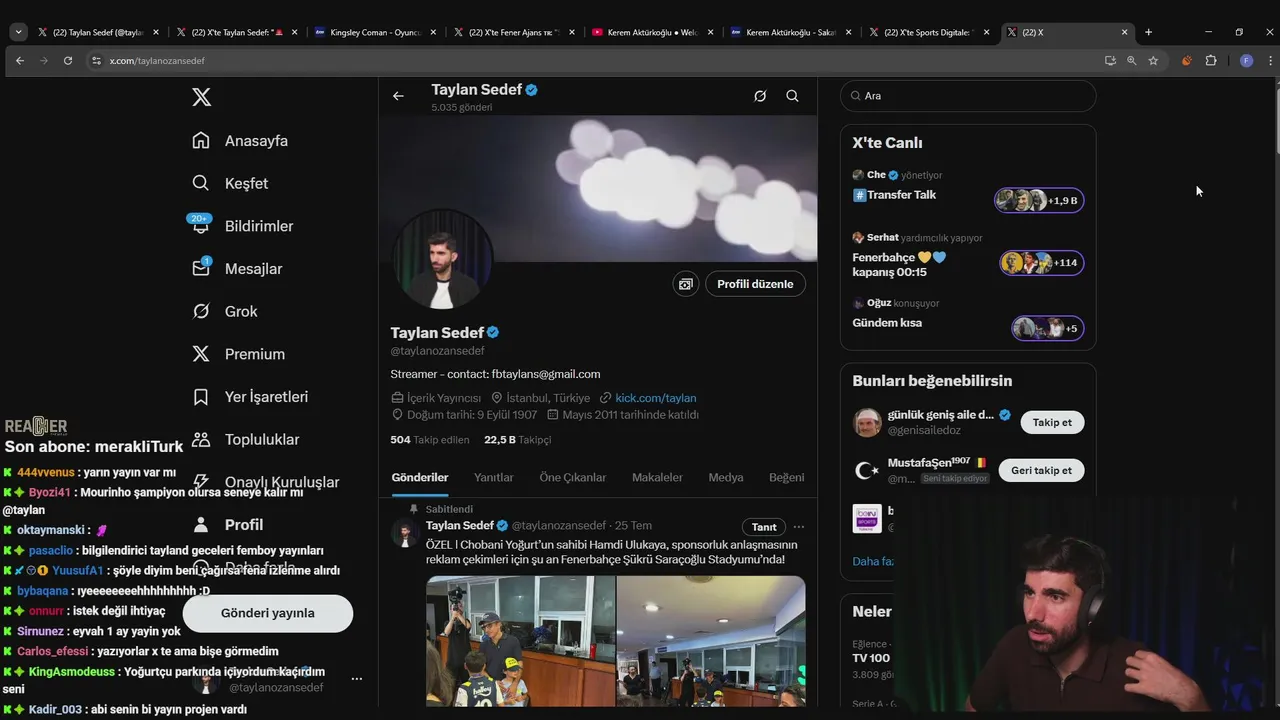Click the TV 100 trending topic

coord(871,658)
